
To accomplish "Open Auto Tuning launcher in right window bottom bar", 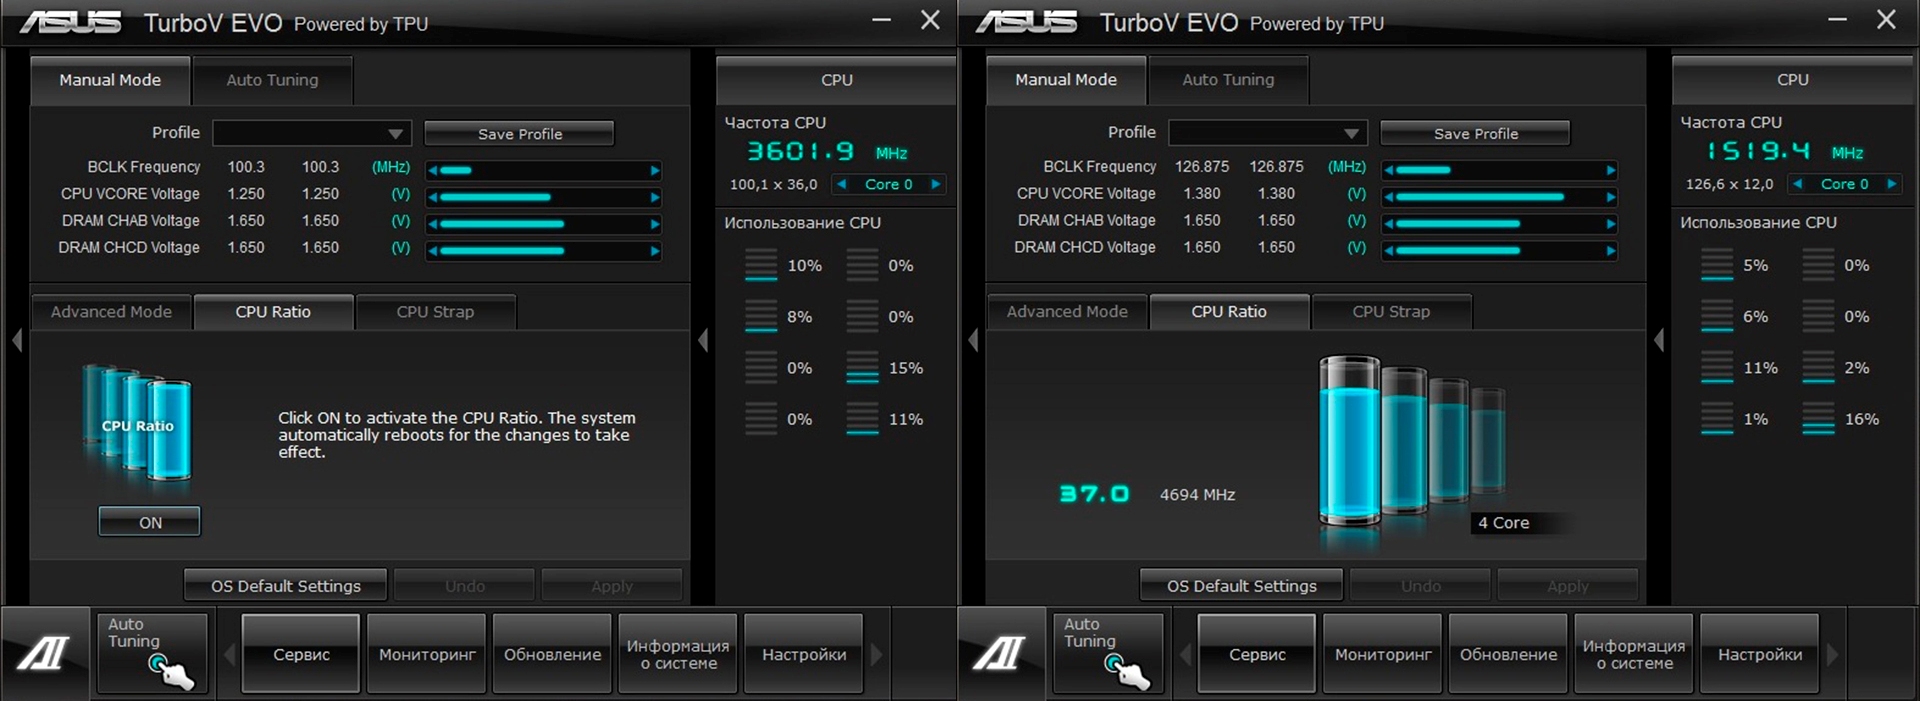I will coord(1107,653).
